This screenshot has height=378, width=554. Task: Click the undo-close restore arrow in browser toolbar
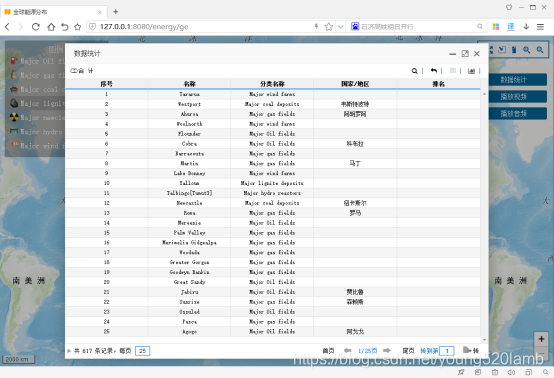coord(64,26)
